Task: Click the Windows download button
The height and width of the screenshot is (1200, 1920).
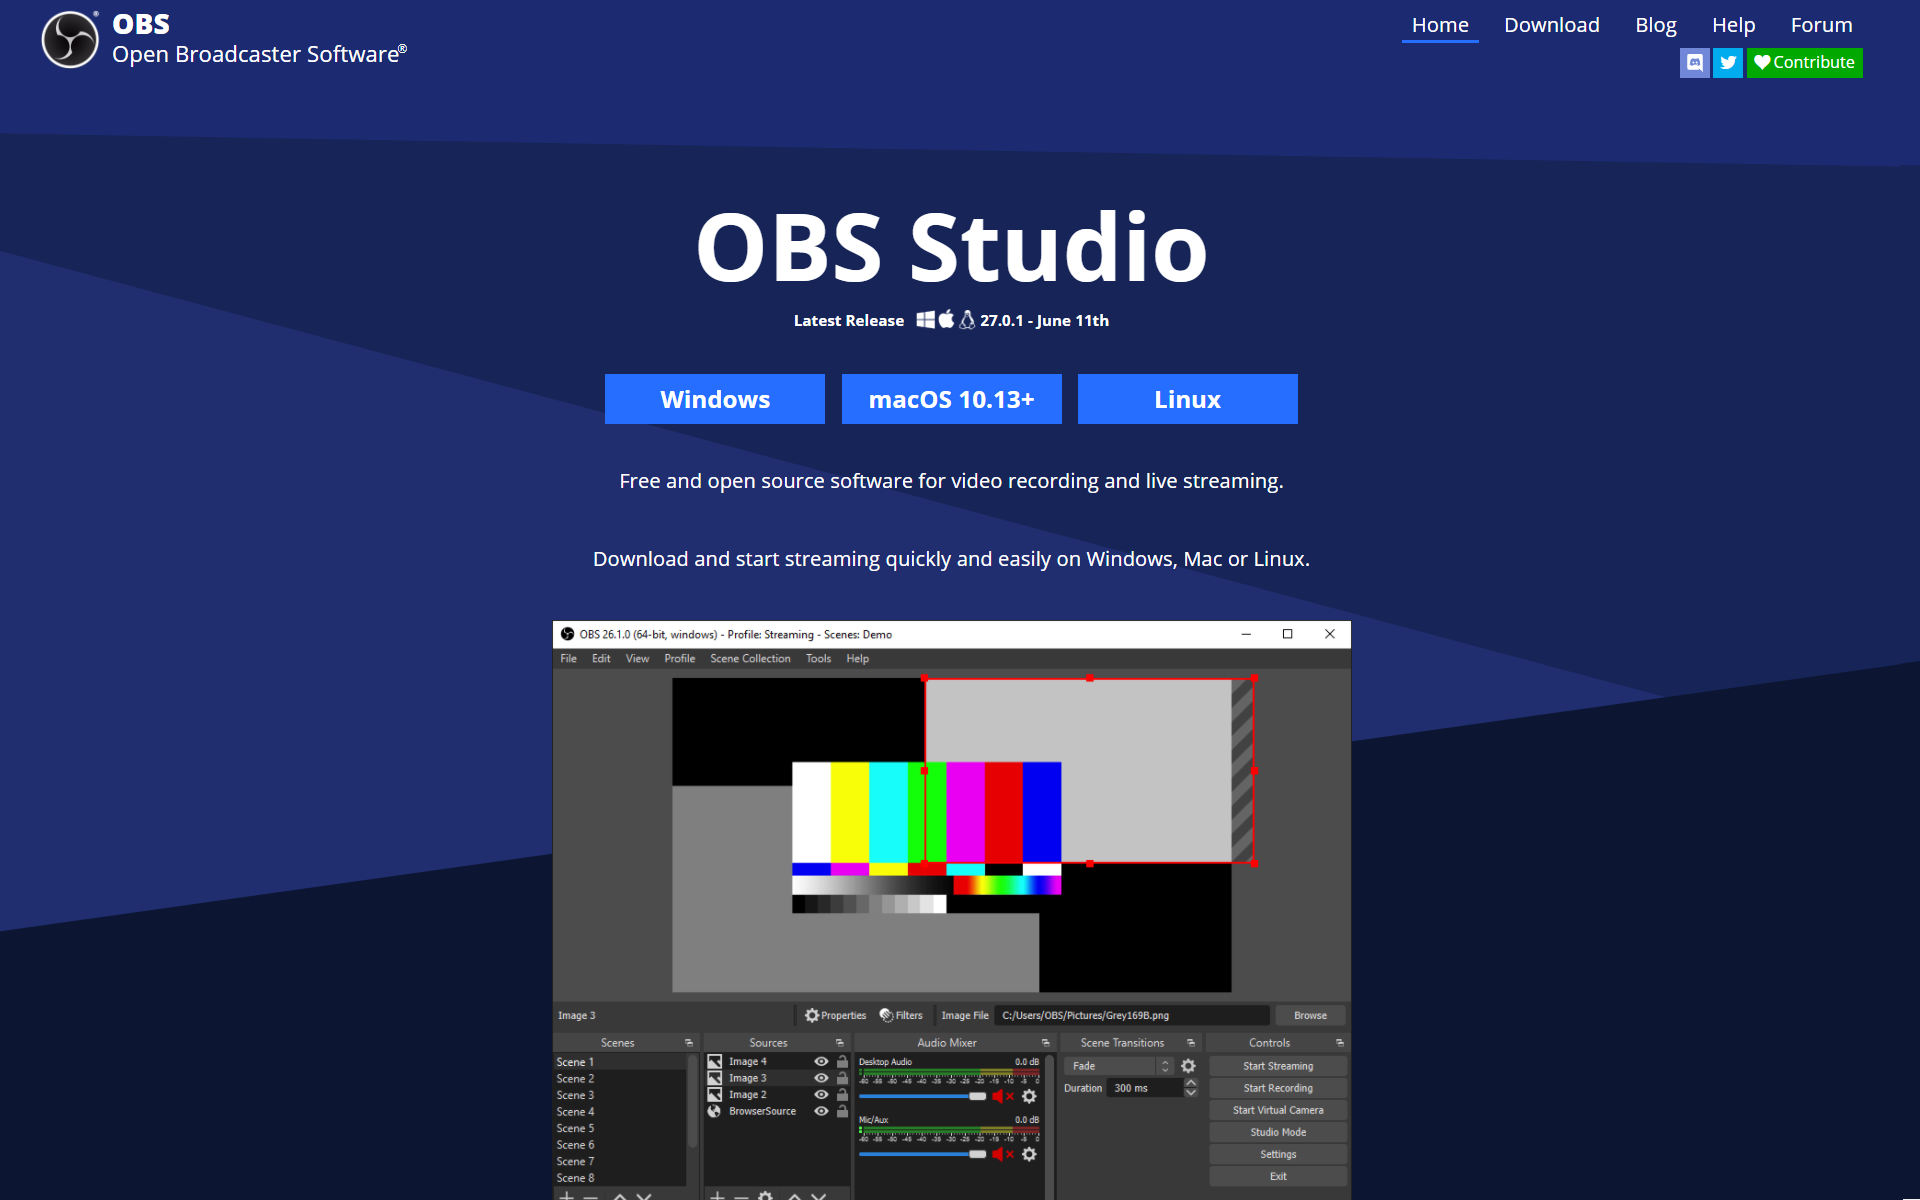Action: click(x=715, y=399)
